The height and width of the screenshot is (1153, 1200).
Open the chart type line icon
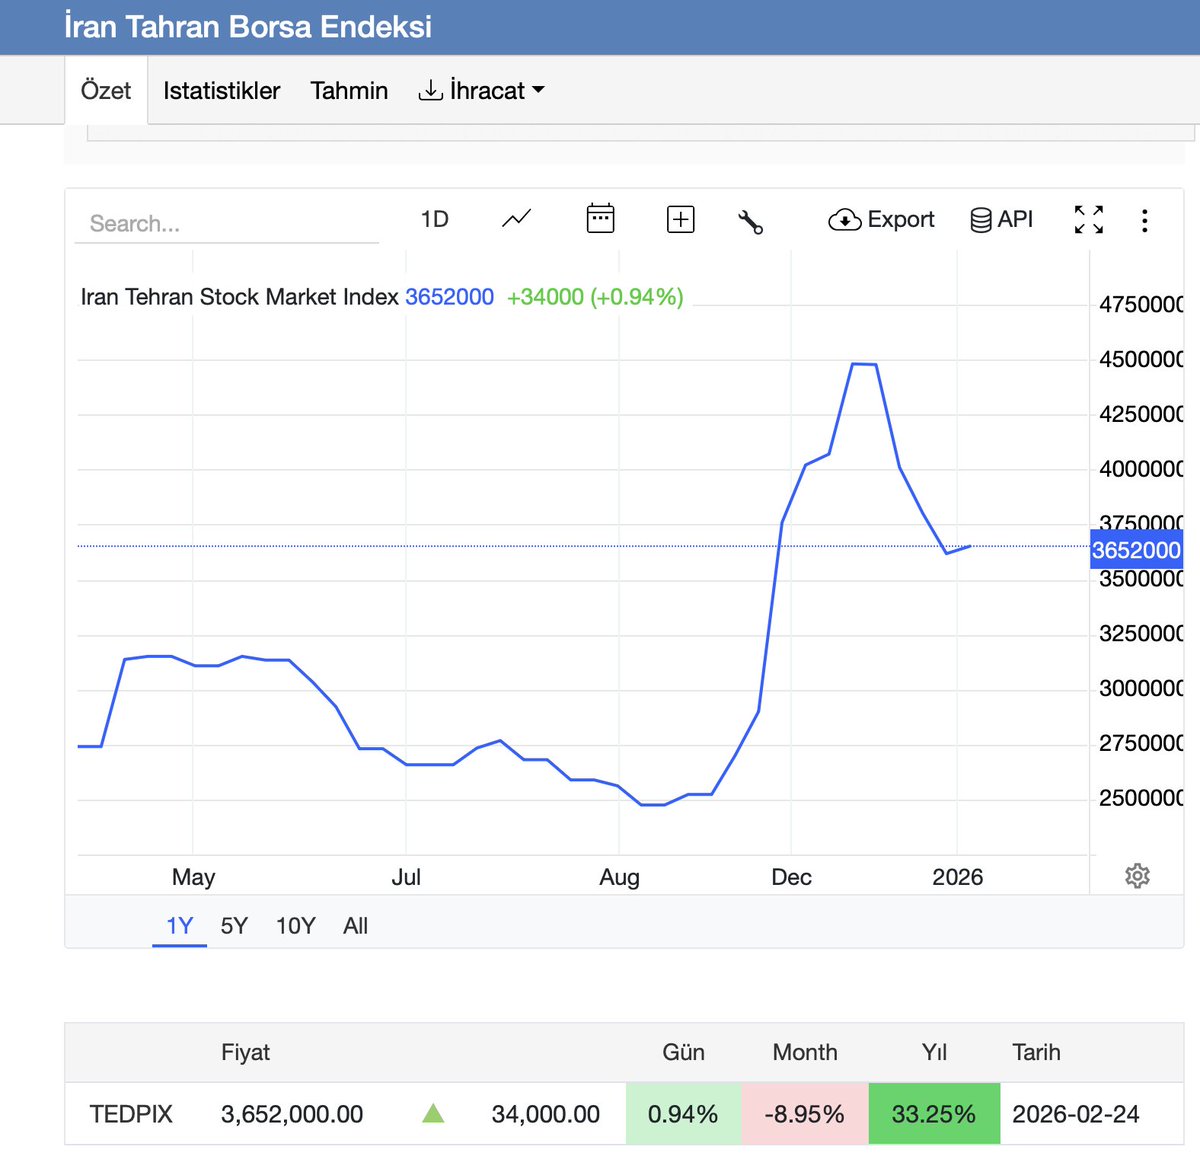tap(516, 219)
